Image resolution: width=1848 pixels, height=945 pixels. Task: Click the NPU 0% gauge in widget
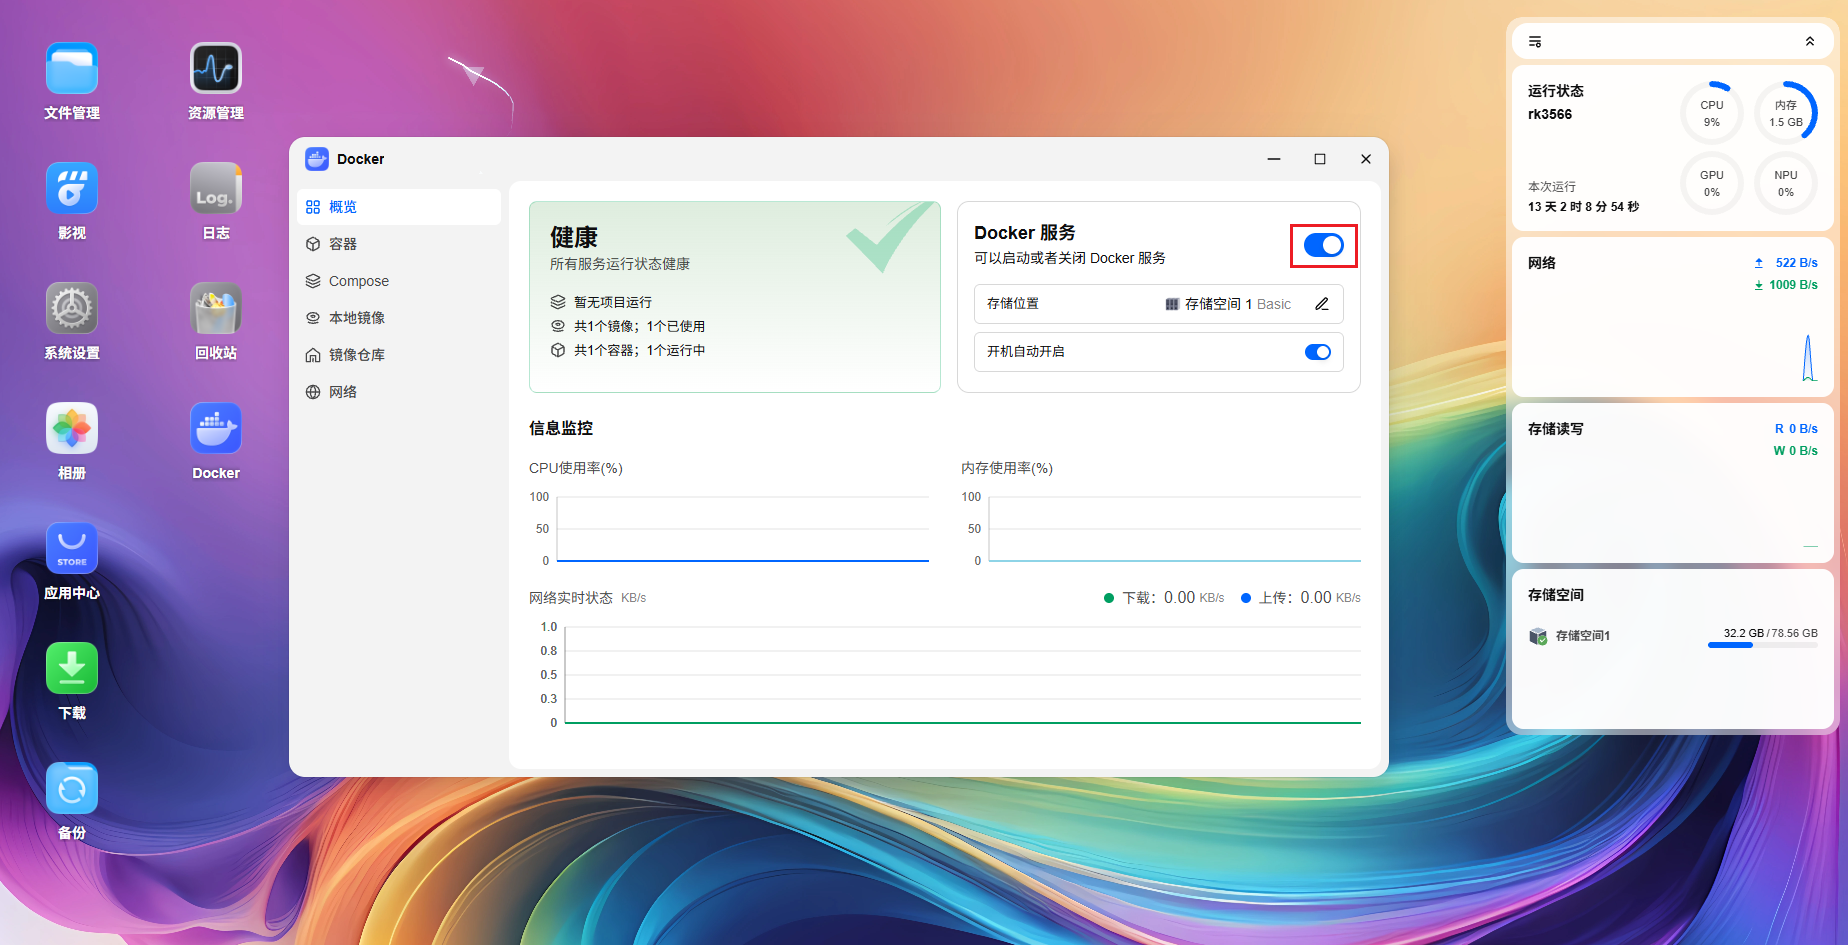[x=1786, y=183]
